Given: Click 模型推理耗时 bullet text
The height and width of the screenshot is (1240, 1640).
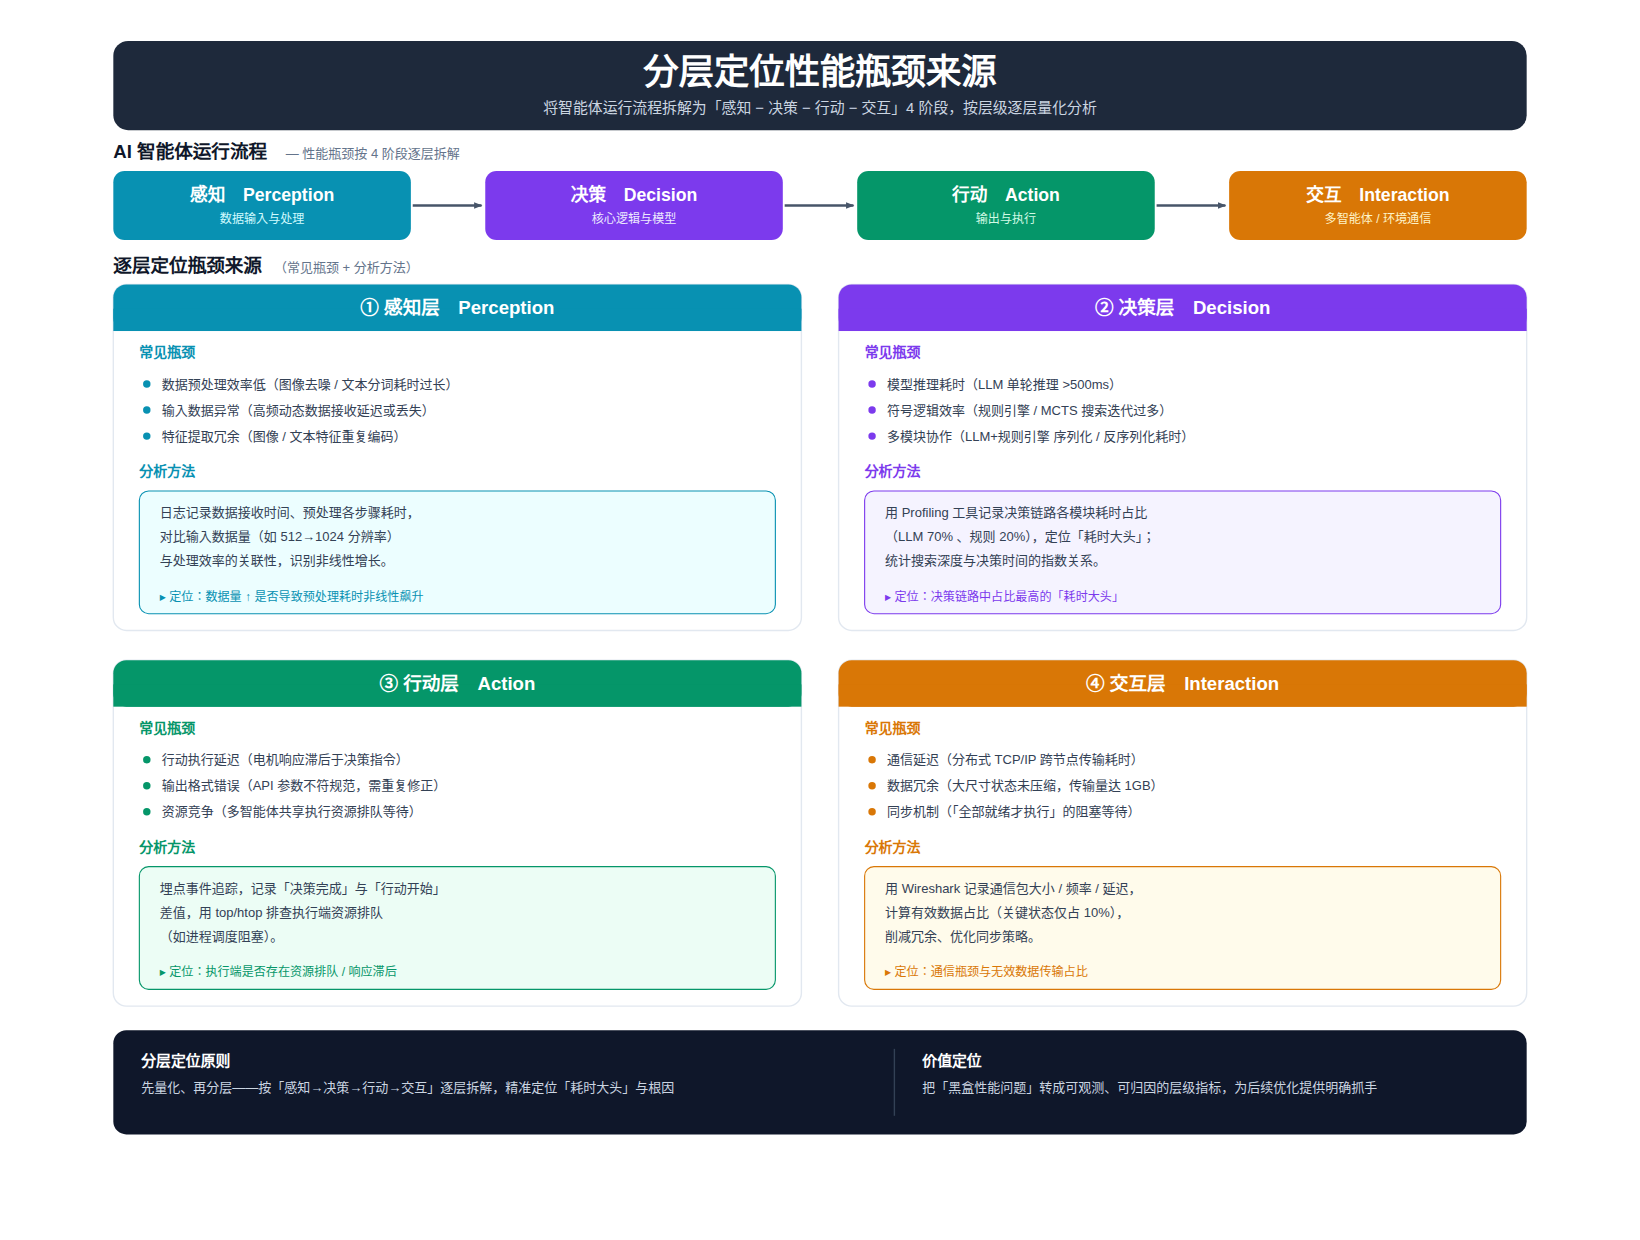Looking at the screenshot, I should coord(1001,385).
